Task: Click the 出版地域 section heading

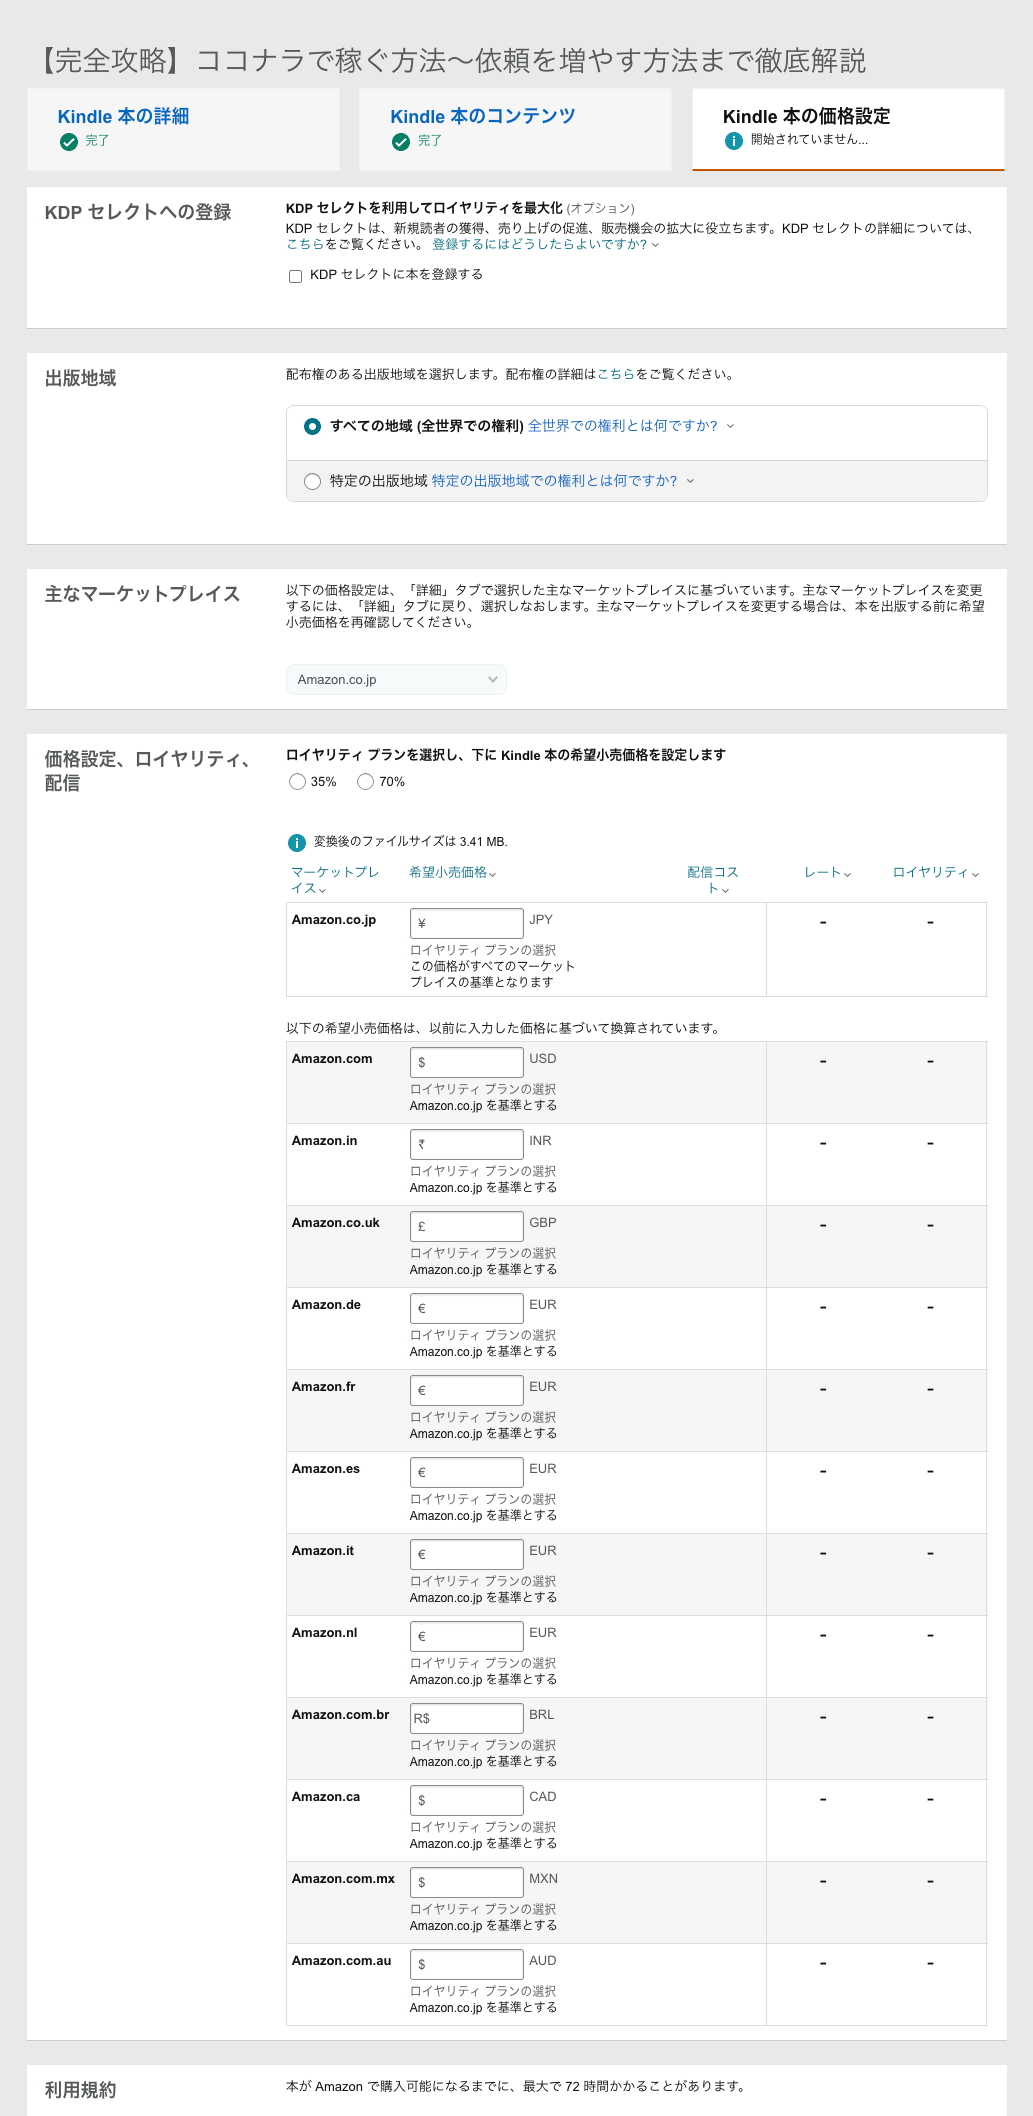Action: click(81, 379)
